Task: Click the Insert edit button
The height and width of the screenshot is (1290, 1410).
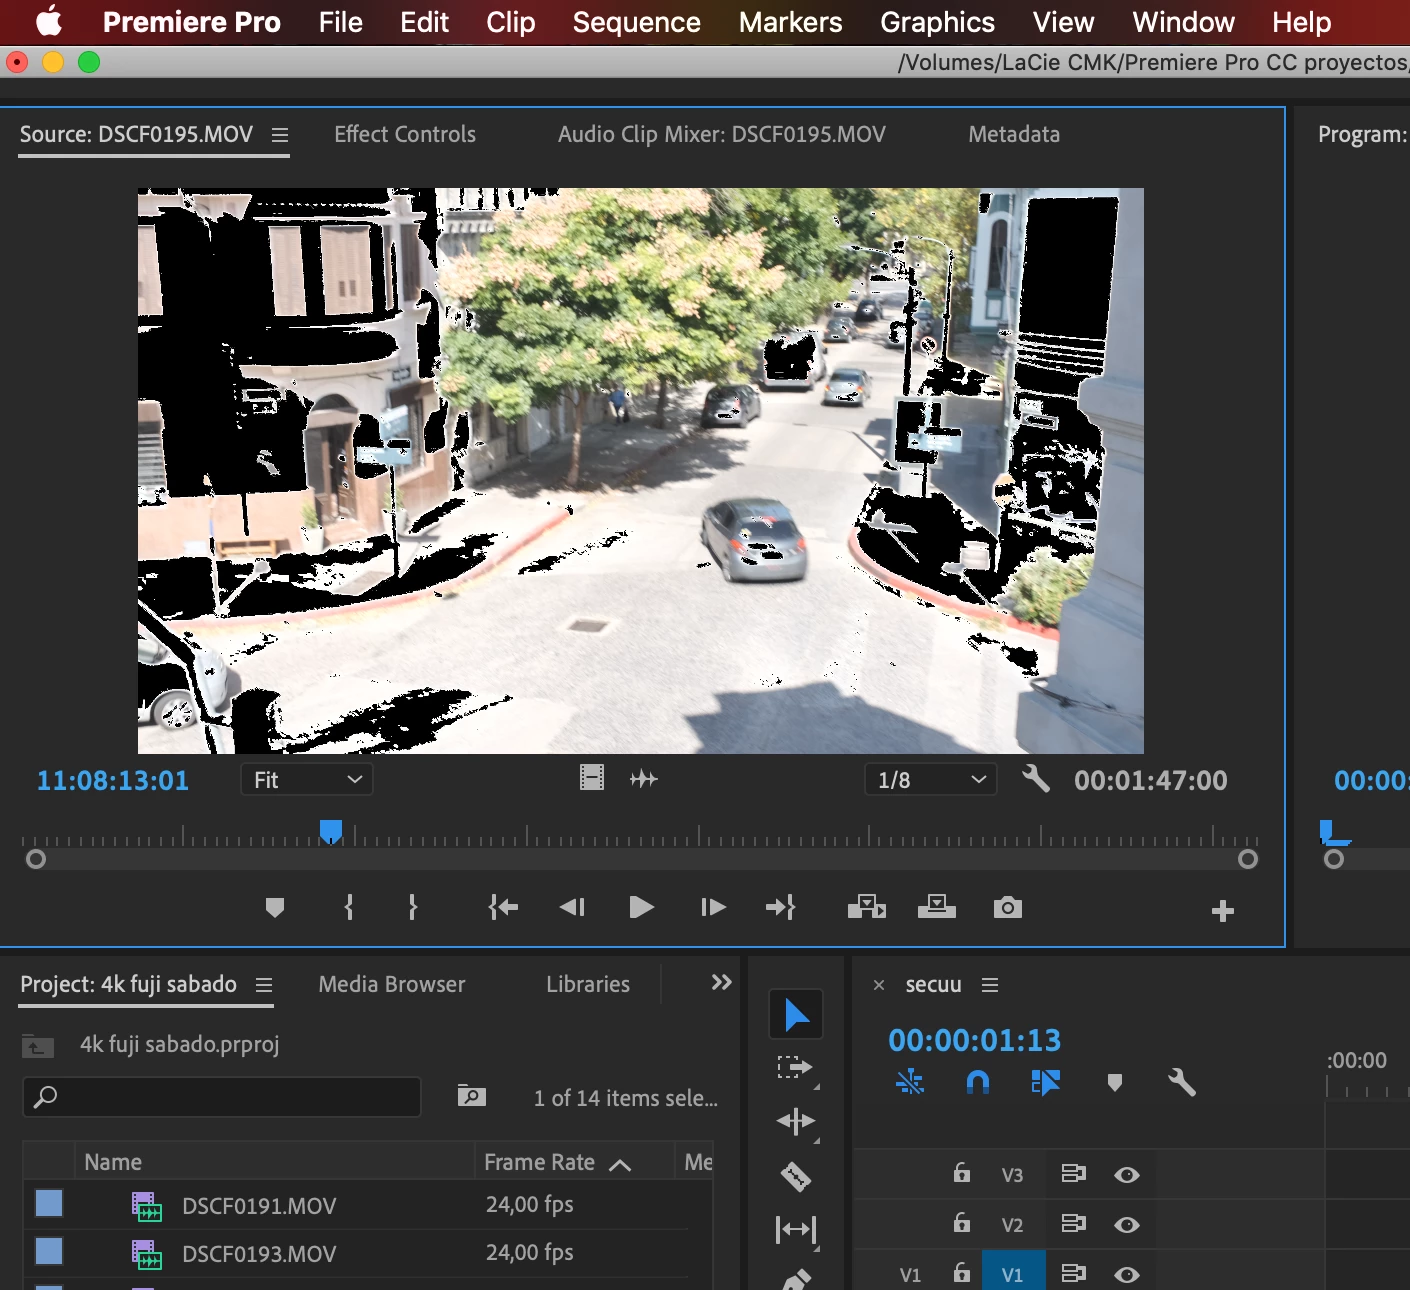Action: click(x=867, y=907)
